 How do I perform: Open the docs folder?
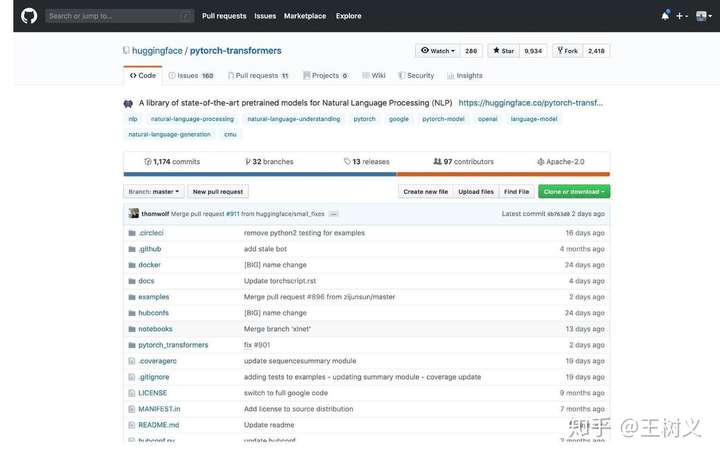click(x=146, y=281)
